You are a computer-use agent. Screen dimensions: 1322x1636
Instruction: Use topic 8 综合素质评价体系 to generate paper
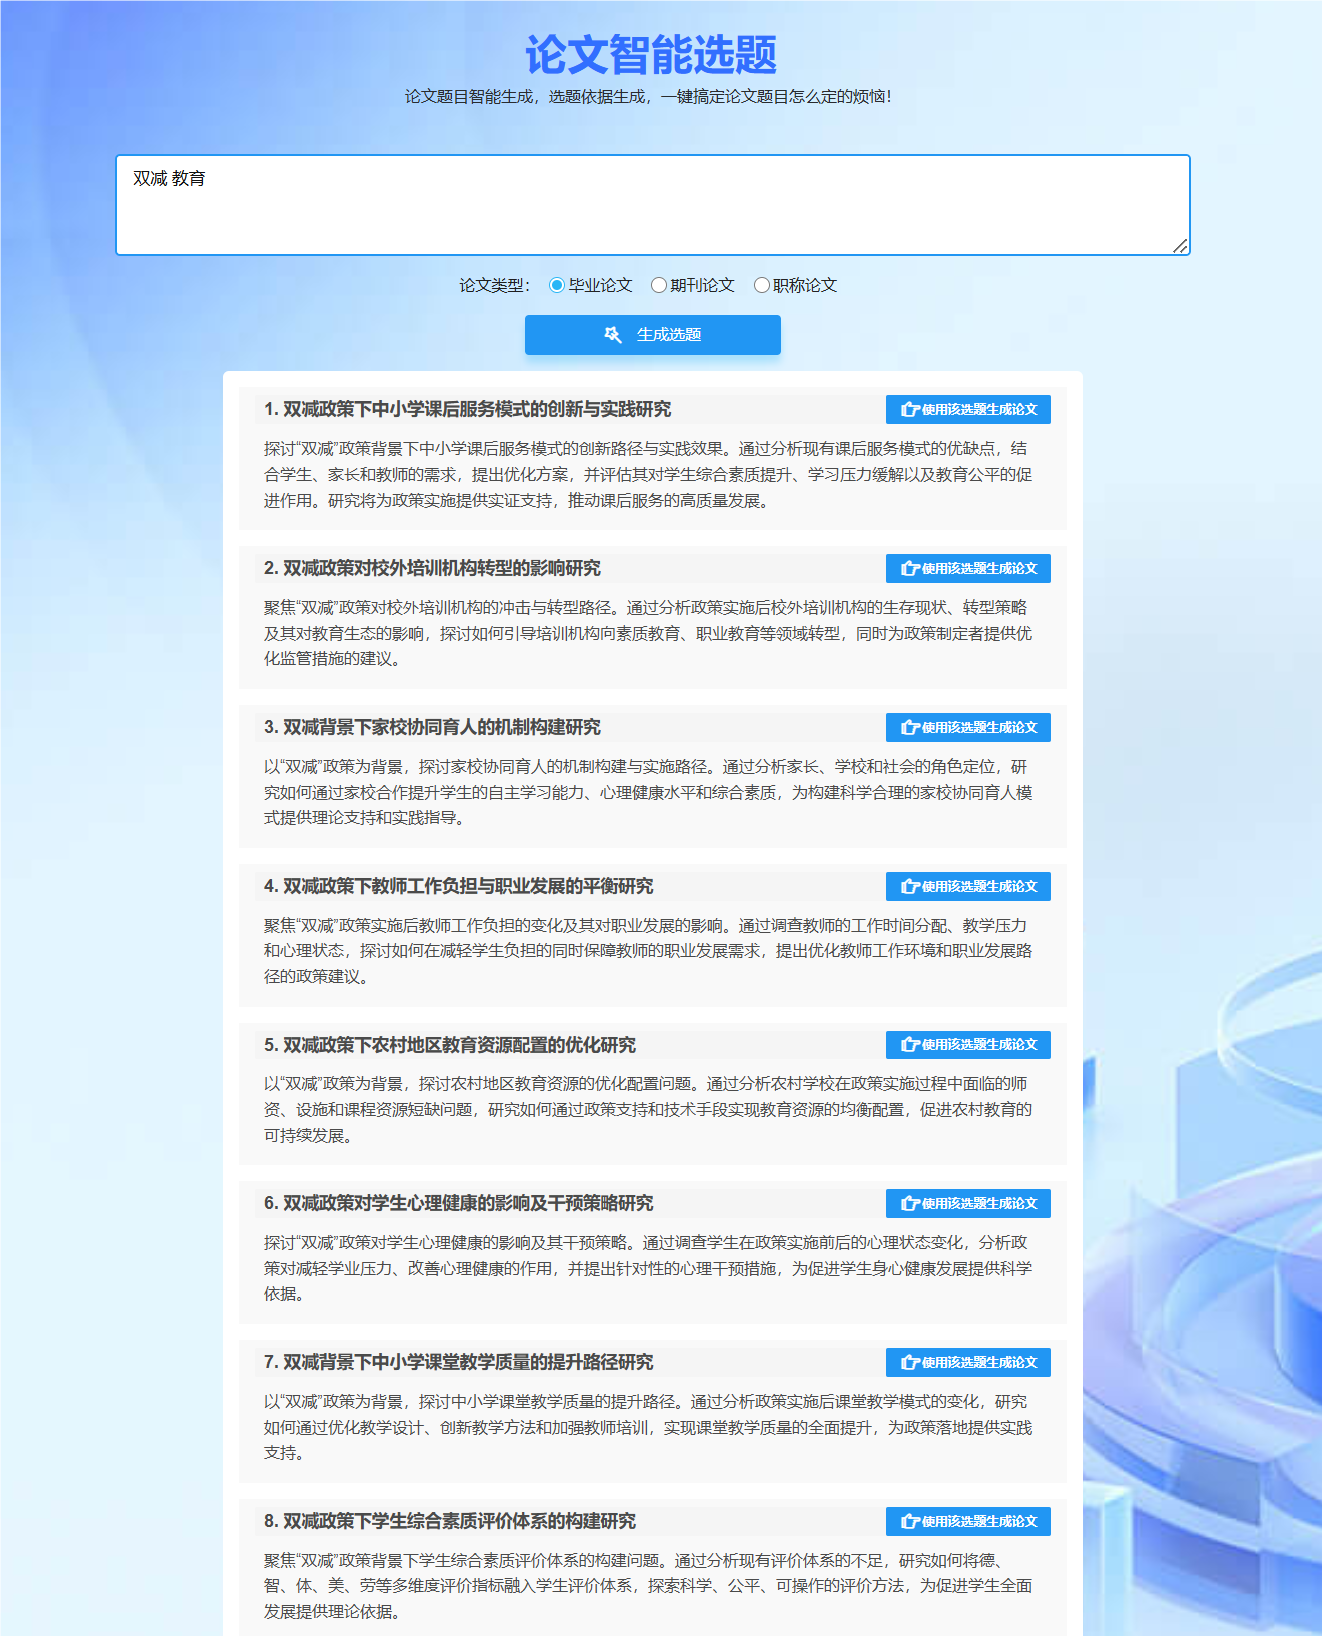click(968, 1521)
